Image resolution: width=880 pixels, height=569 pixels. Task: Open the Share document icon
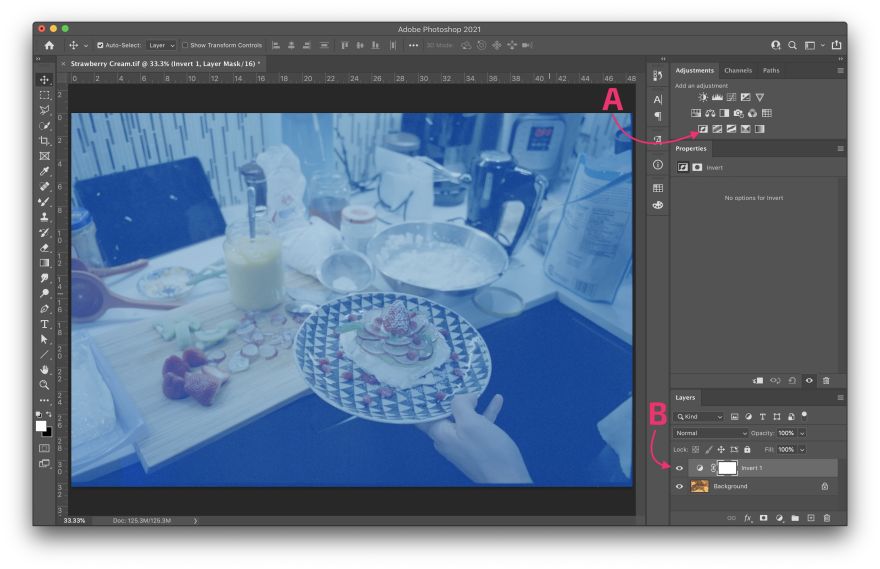(836, 45)
